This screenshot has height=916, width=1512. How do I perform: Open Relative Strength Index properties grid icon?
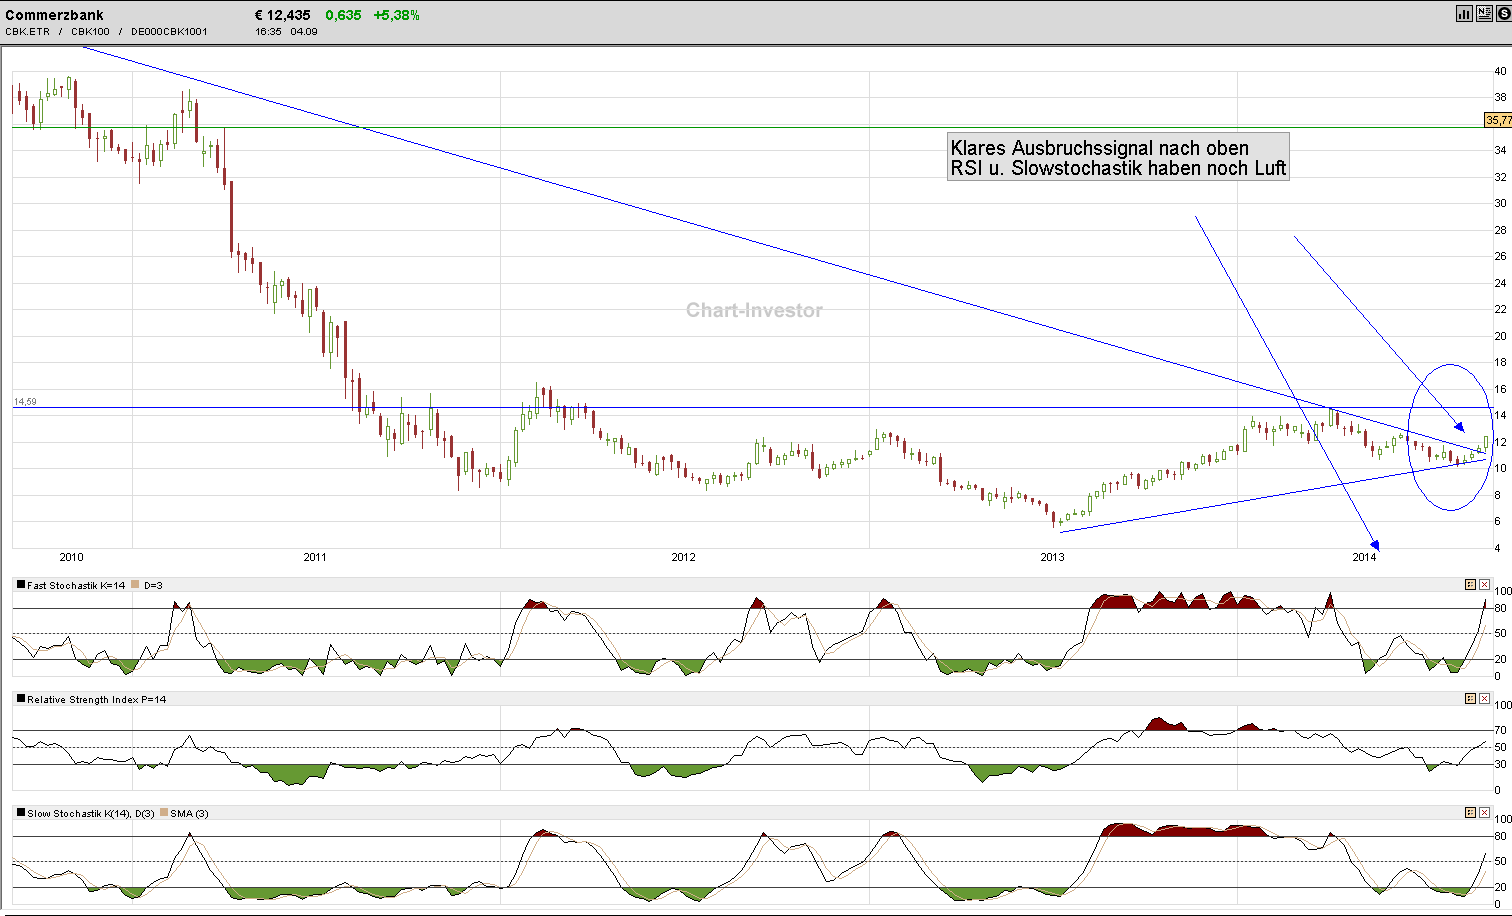point(1469,699)
